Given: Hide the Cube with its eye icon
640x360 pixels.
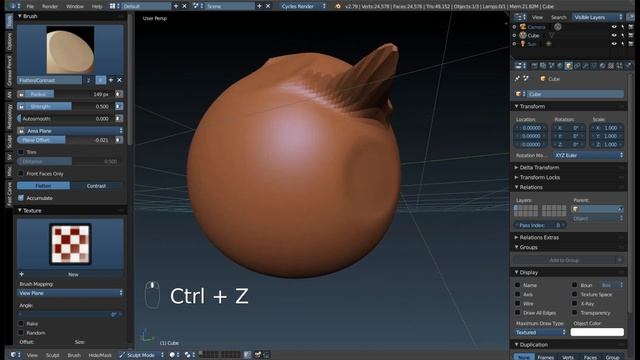Looking at the screenshot, I should (614, 36).
